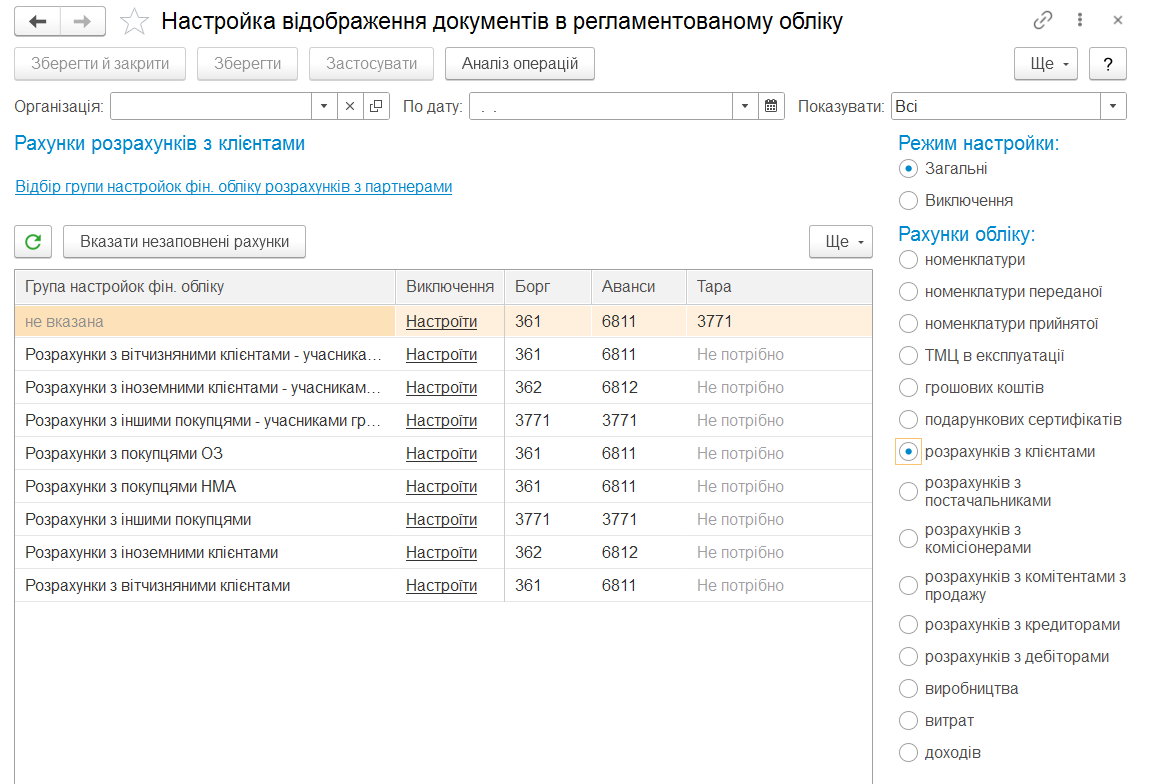Expand the Організація dropdown arrow
The width and height of the screenshot is (1150, 784).
[325, 106]
